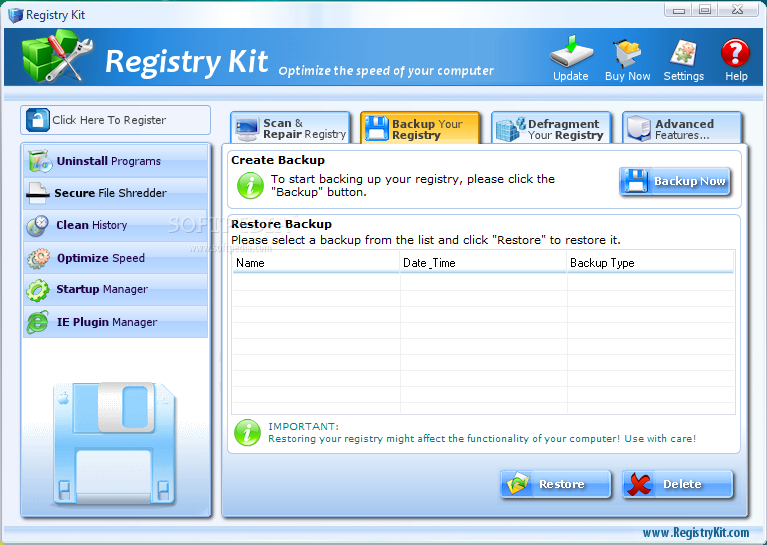The image size is (767, 545).
Task: Click the padlock icon beside Click Here To Register
Action: 38,120
